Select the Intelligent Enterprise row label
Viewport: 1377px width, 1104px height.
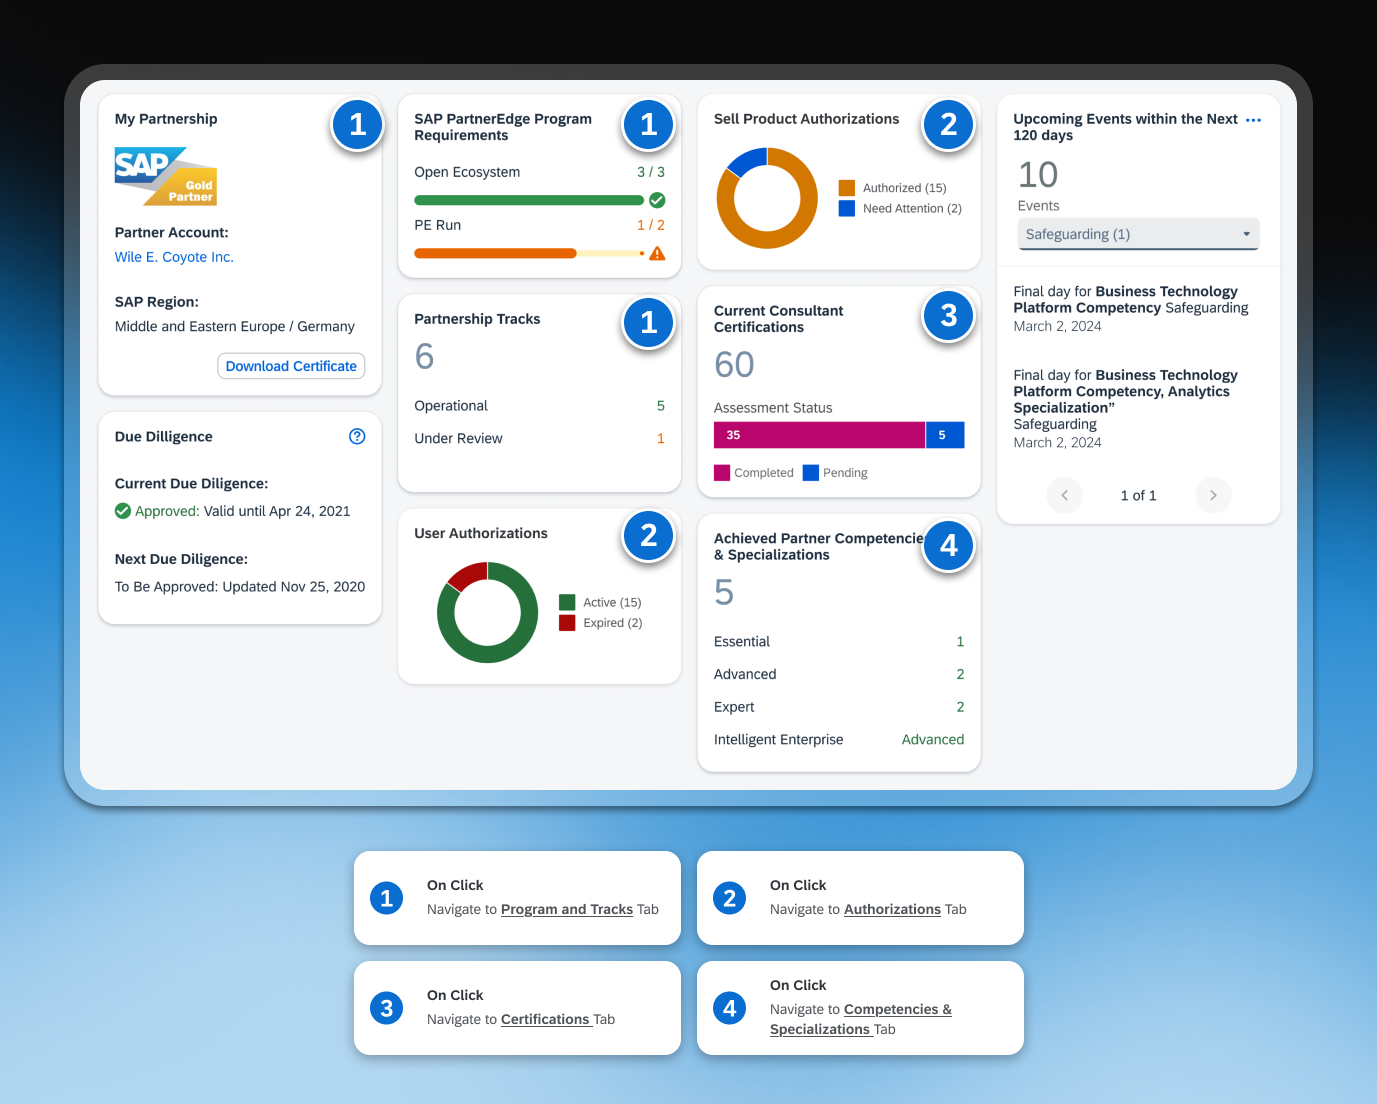point(779,740)
